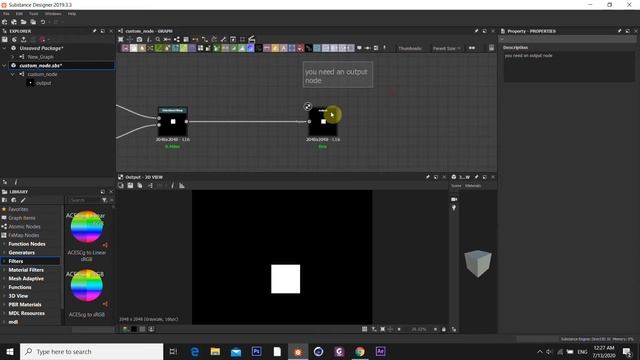Click the blue circular node icon in node toolbar

coord(250,48)
